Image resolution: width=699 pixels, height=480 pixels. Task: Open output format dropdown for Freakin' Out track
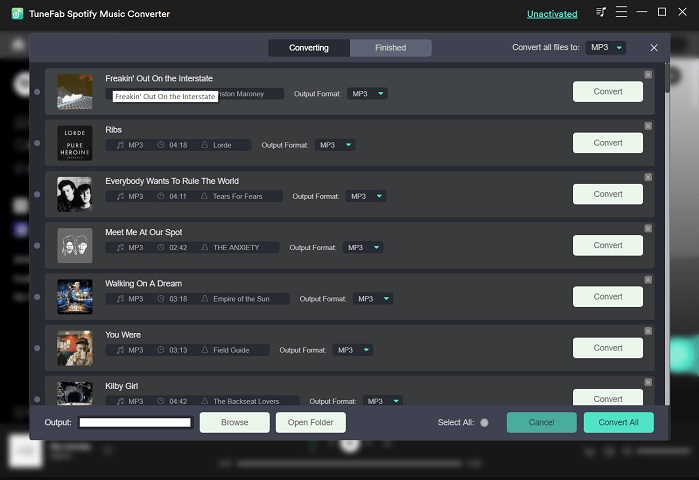point(367,94)
